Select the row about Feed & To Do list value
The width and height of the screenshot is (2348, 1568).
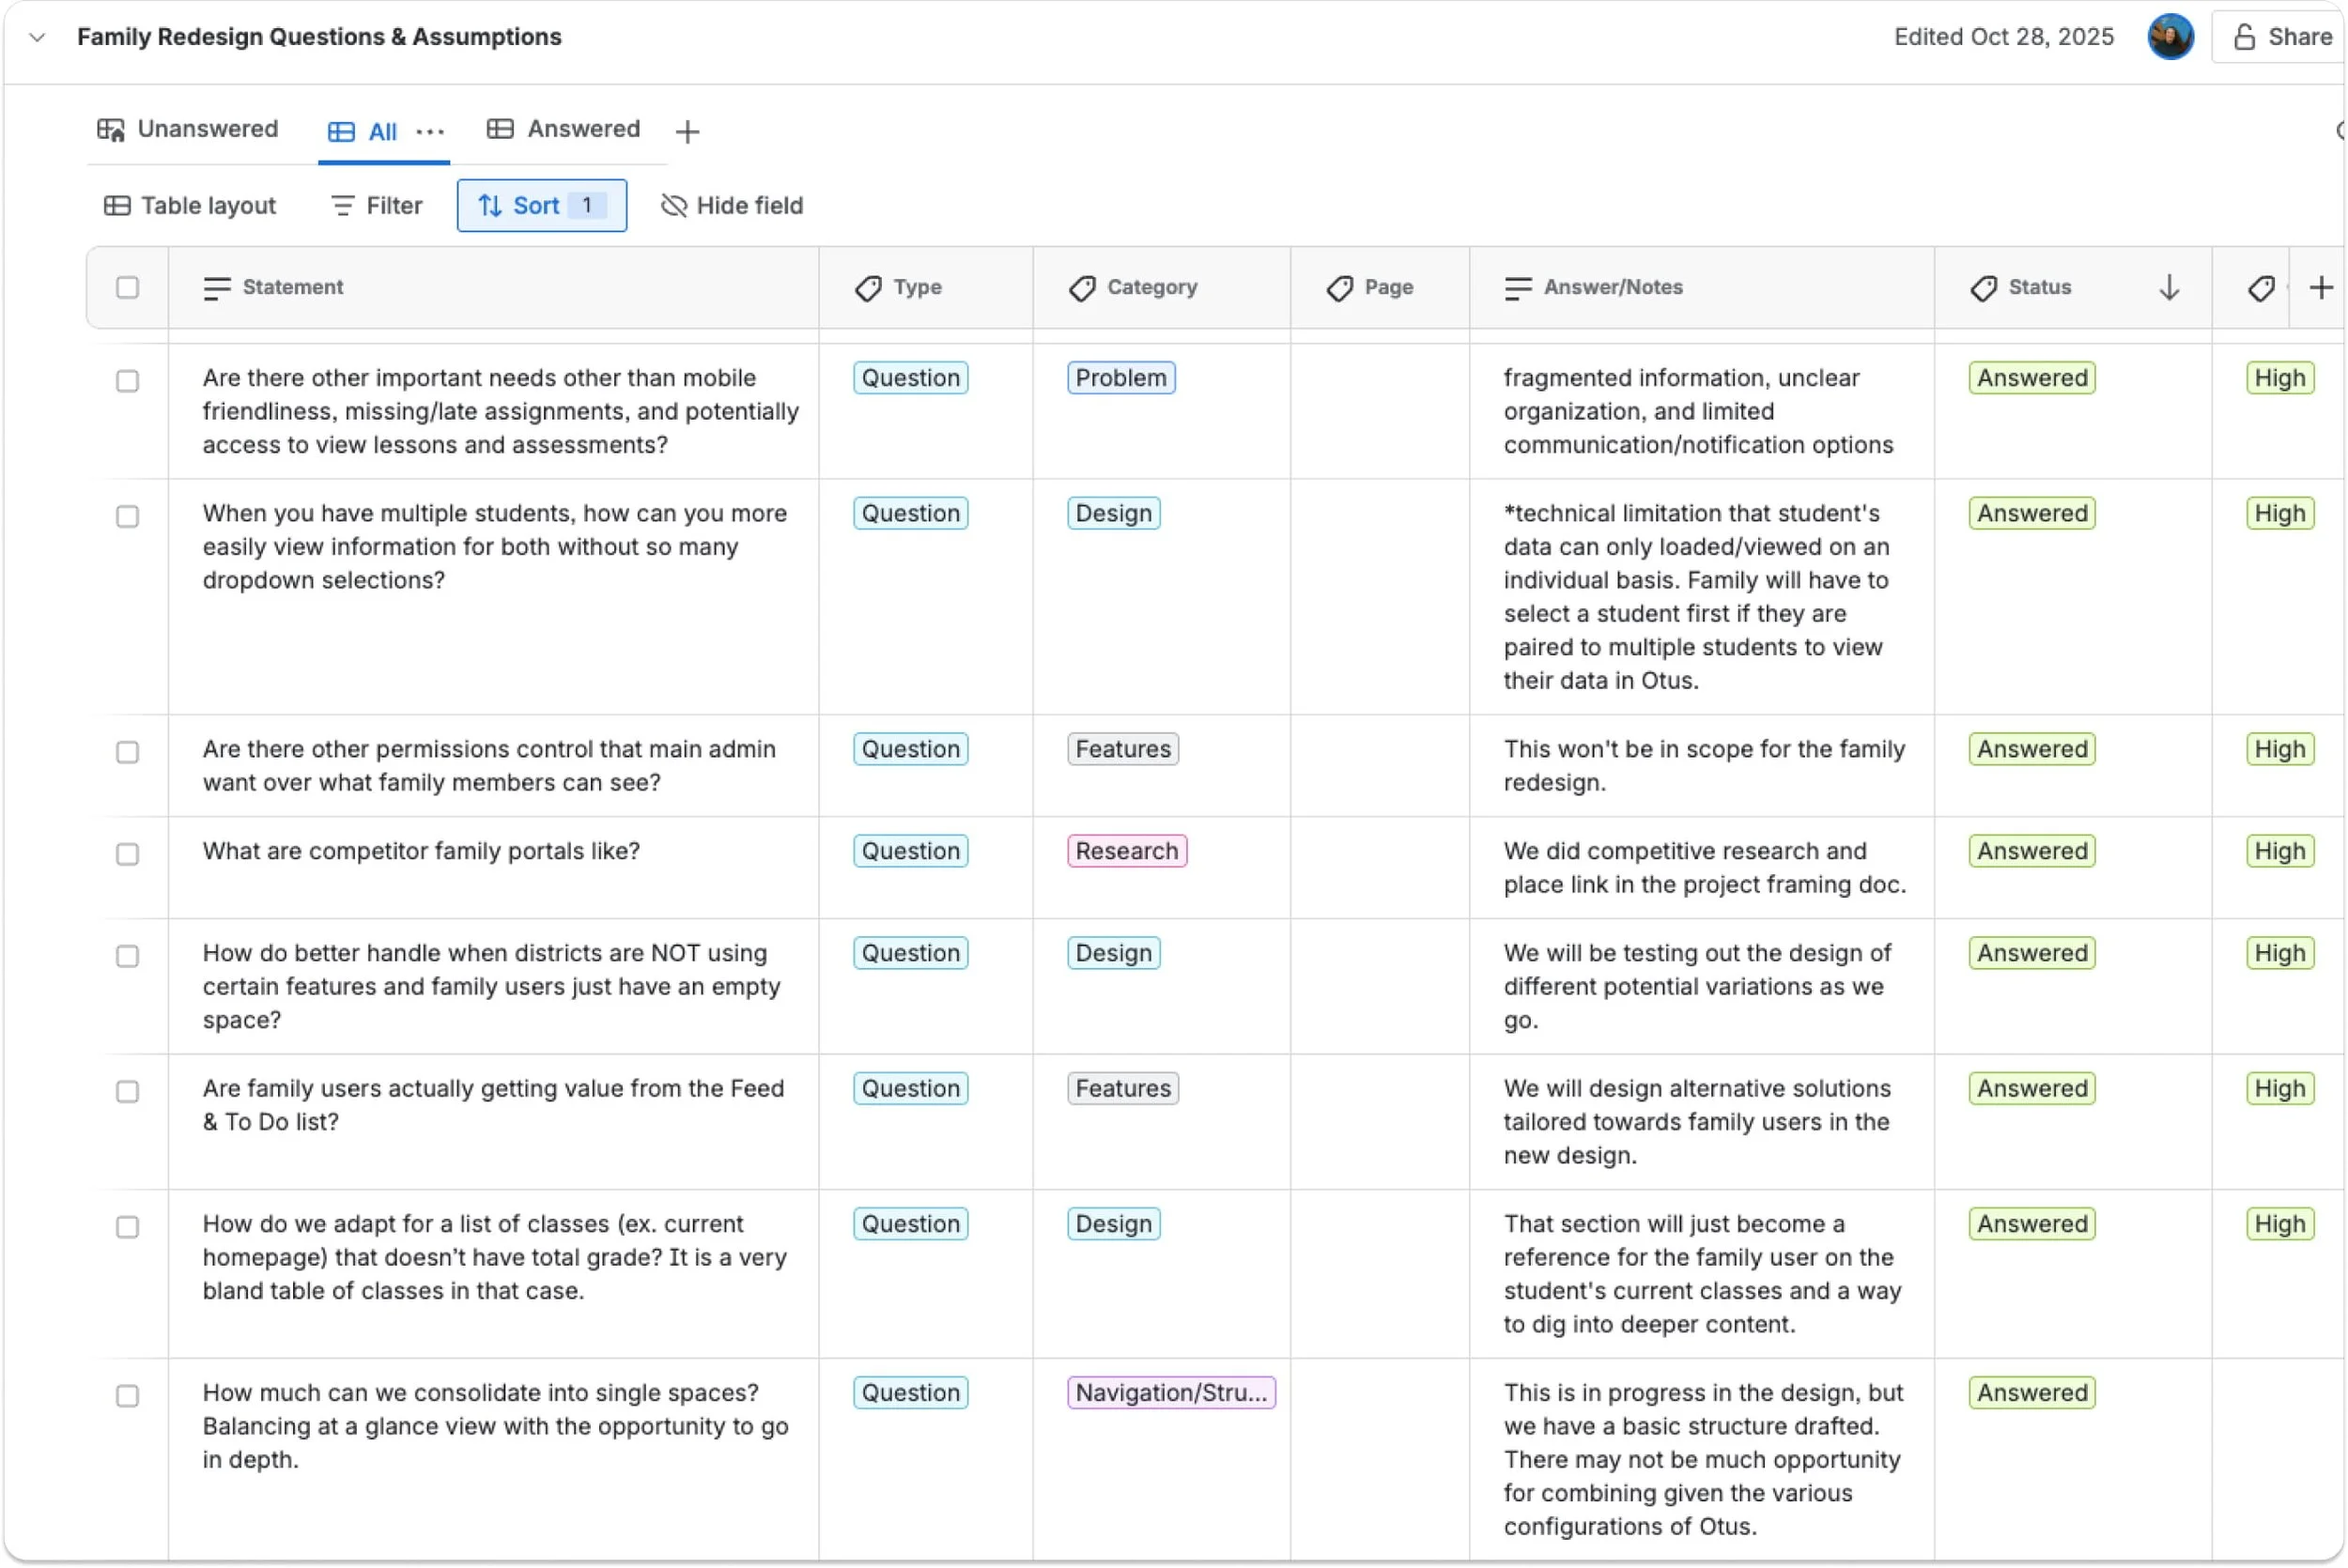coord(127,1091)
